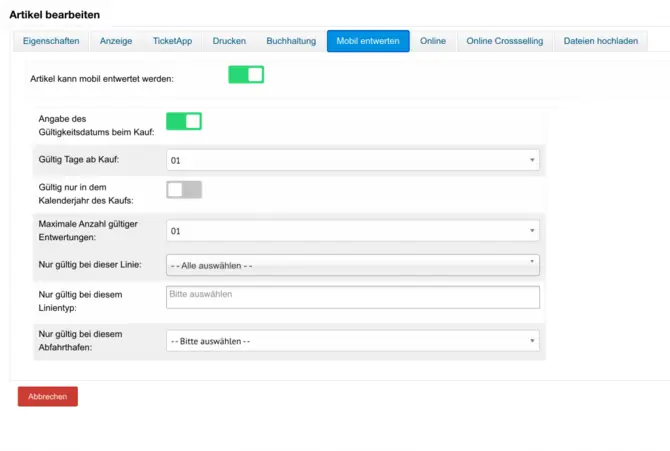
Task: Click the active Mobil entwerten tab
Action: click(368, 41)
